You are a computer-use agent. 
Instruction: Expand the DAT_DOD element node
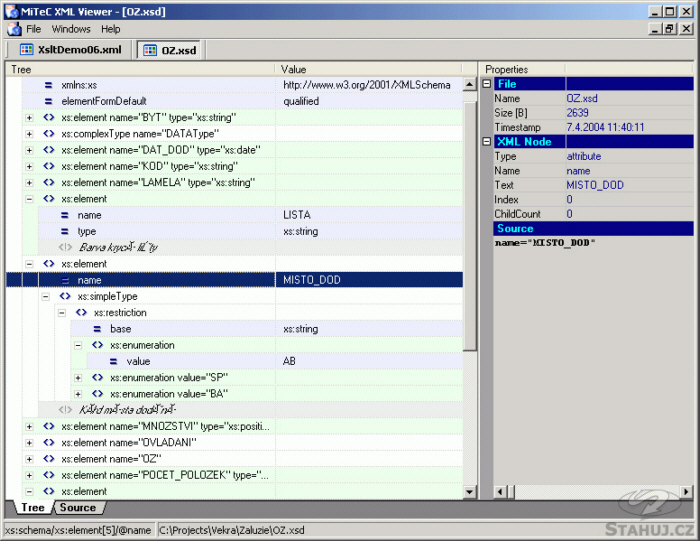click(x=29, y=150)
